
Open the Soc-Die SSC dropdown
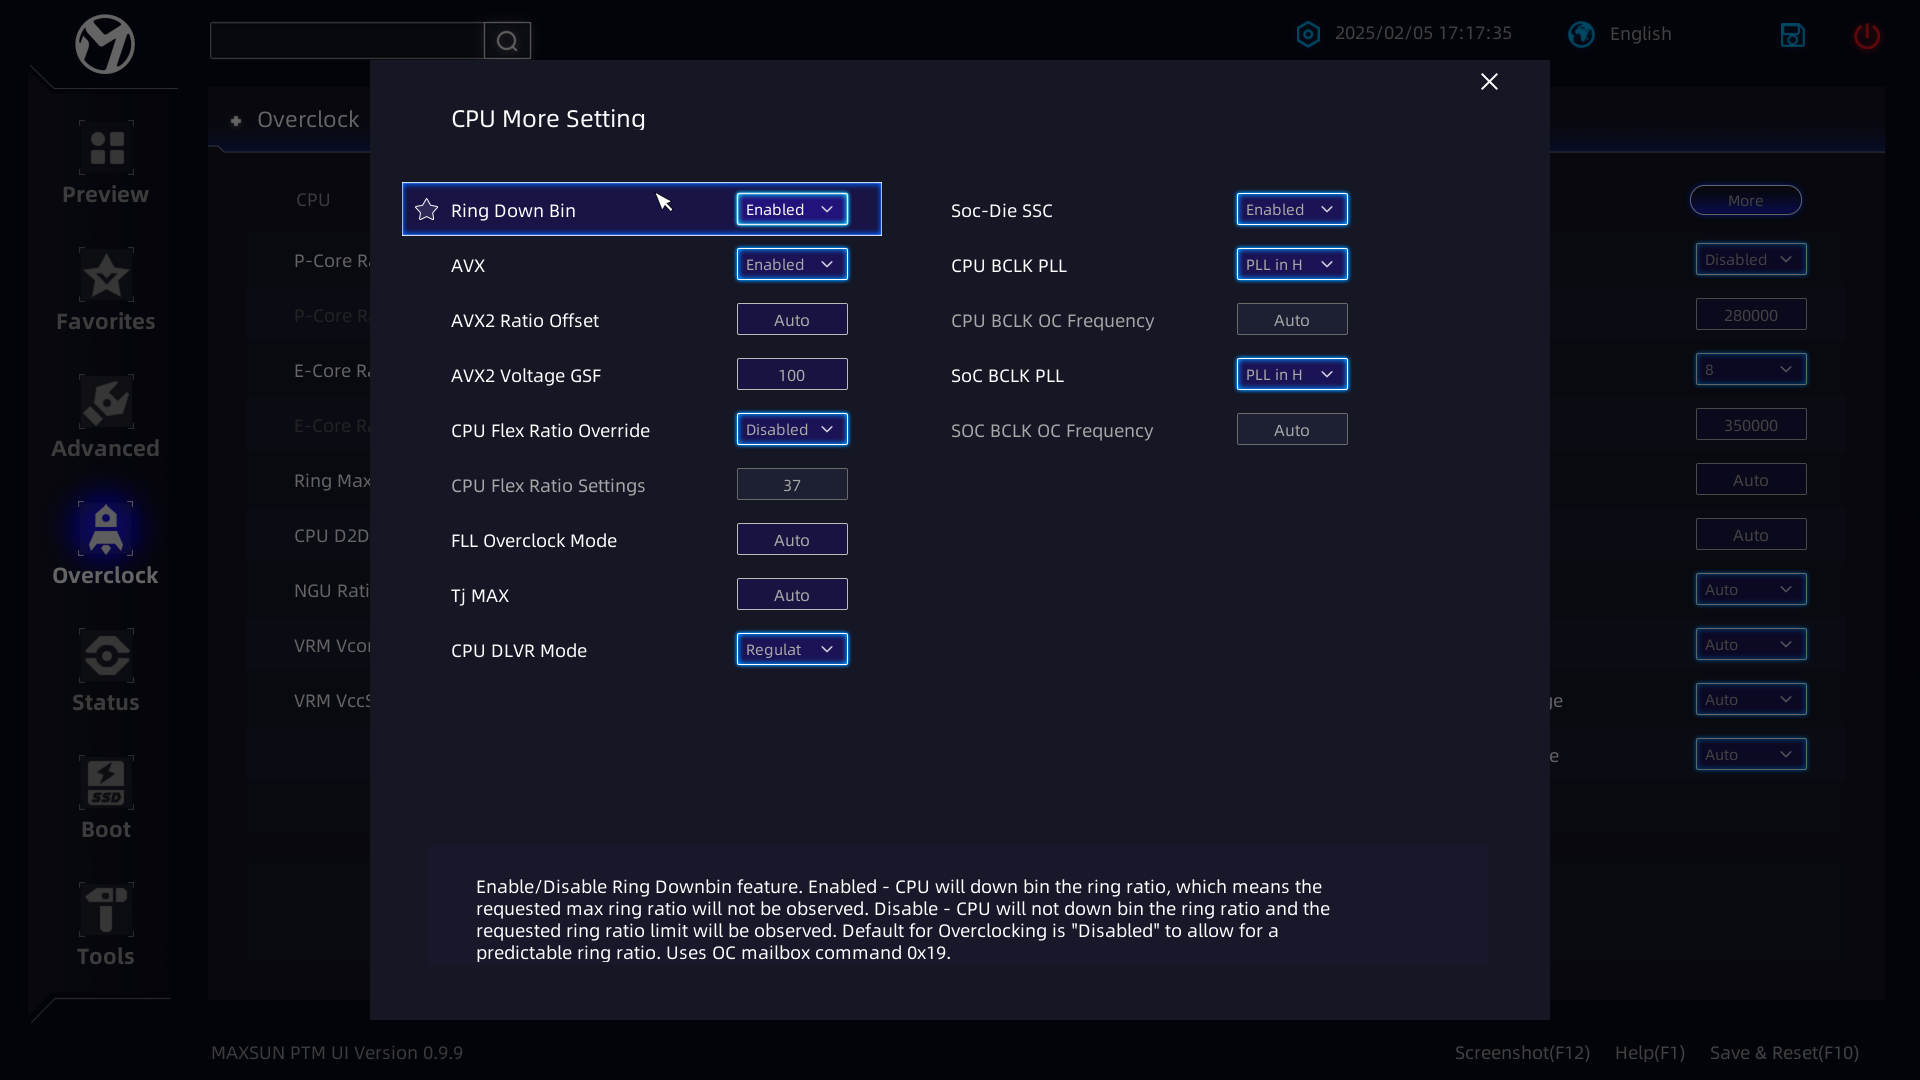click(1292, 209)
